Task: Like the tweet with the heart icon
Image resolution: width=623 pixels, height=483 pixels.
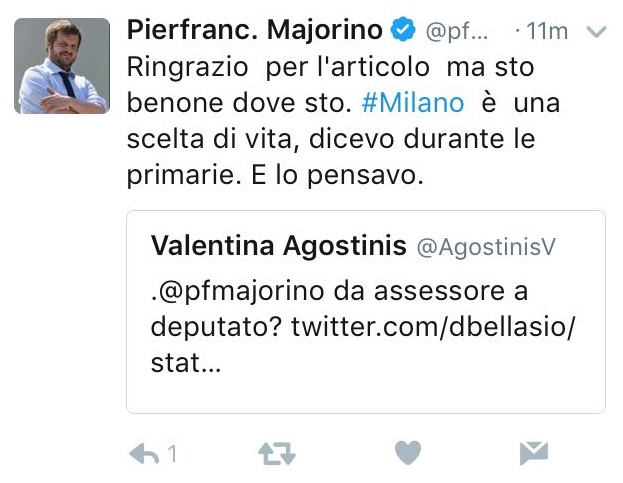Action: pos(407,454)
